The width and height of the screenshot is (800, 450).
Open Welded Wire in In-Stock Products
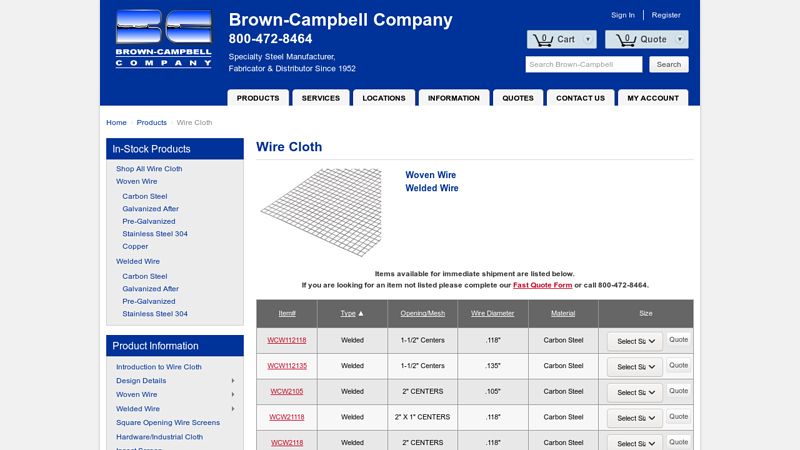click(x=138, y=261)
